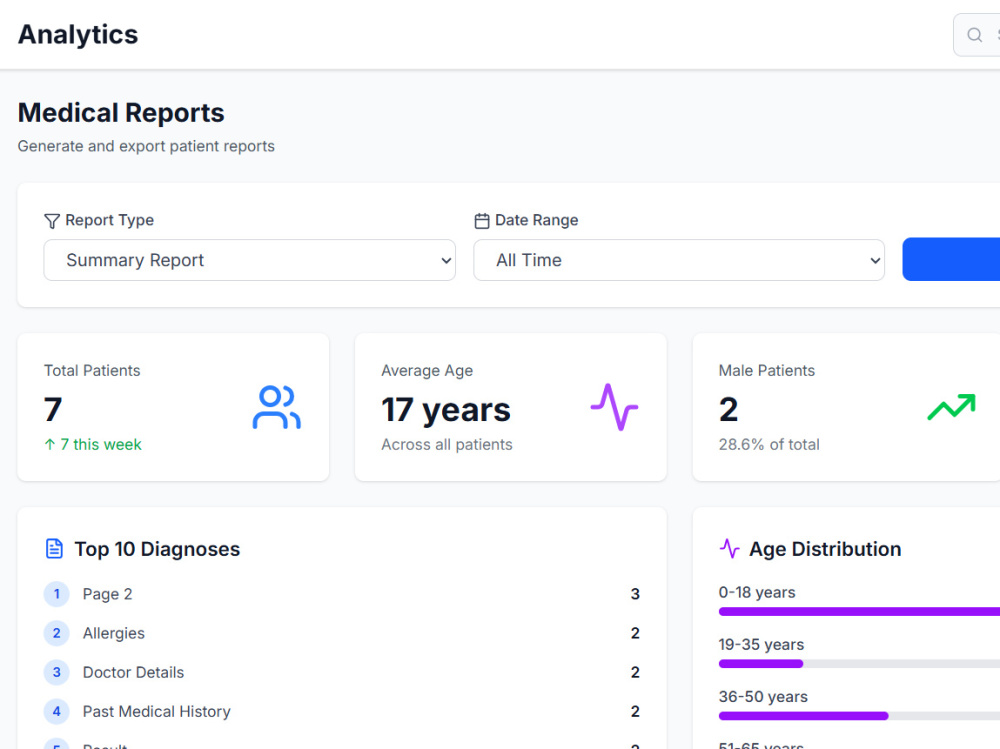Open the Summary Report dropdown
This screenshot has width=1000, height=749.
[249, 260]
